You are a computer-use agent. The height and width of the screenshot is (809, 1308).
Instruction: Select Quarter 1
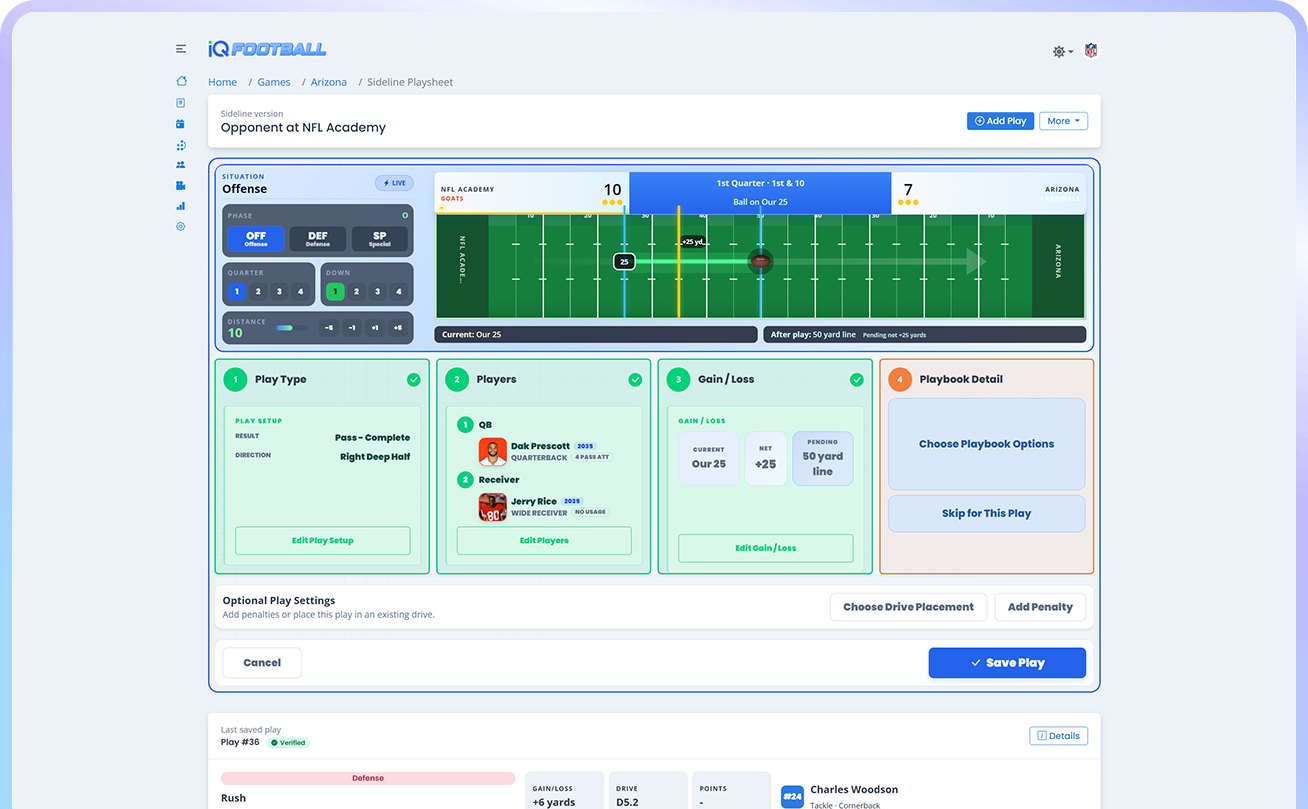[x=237, y=292]
